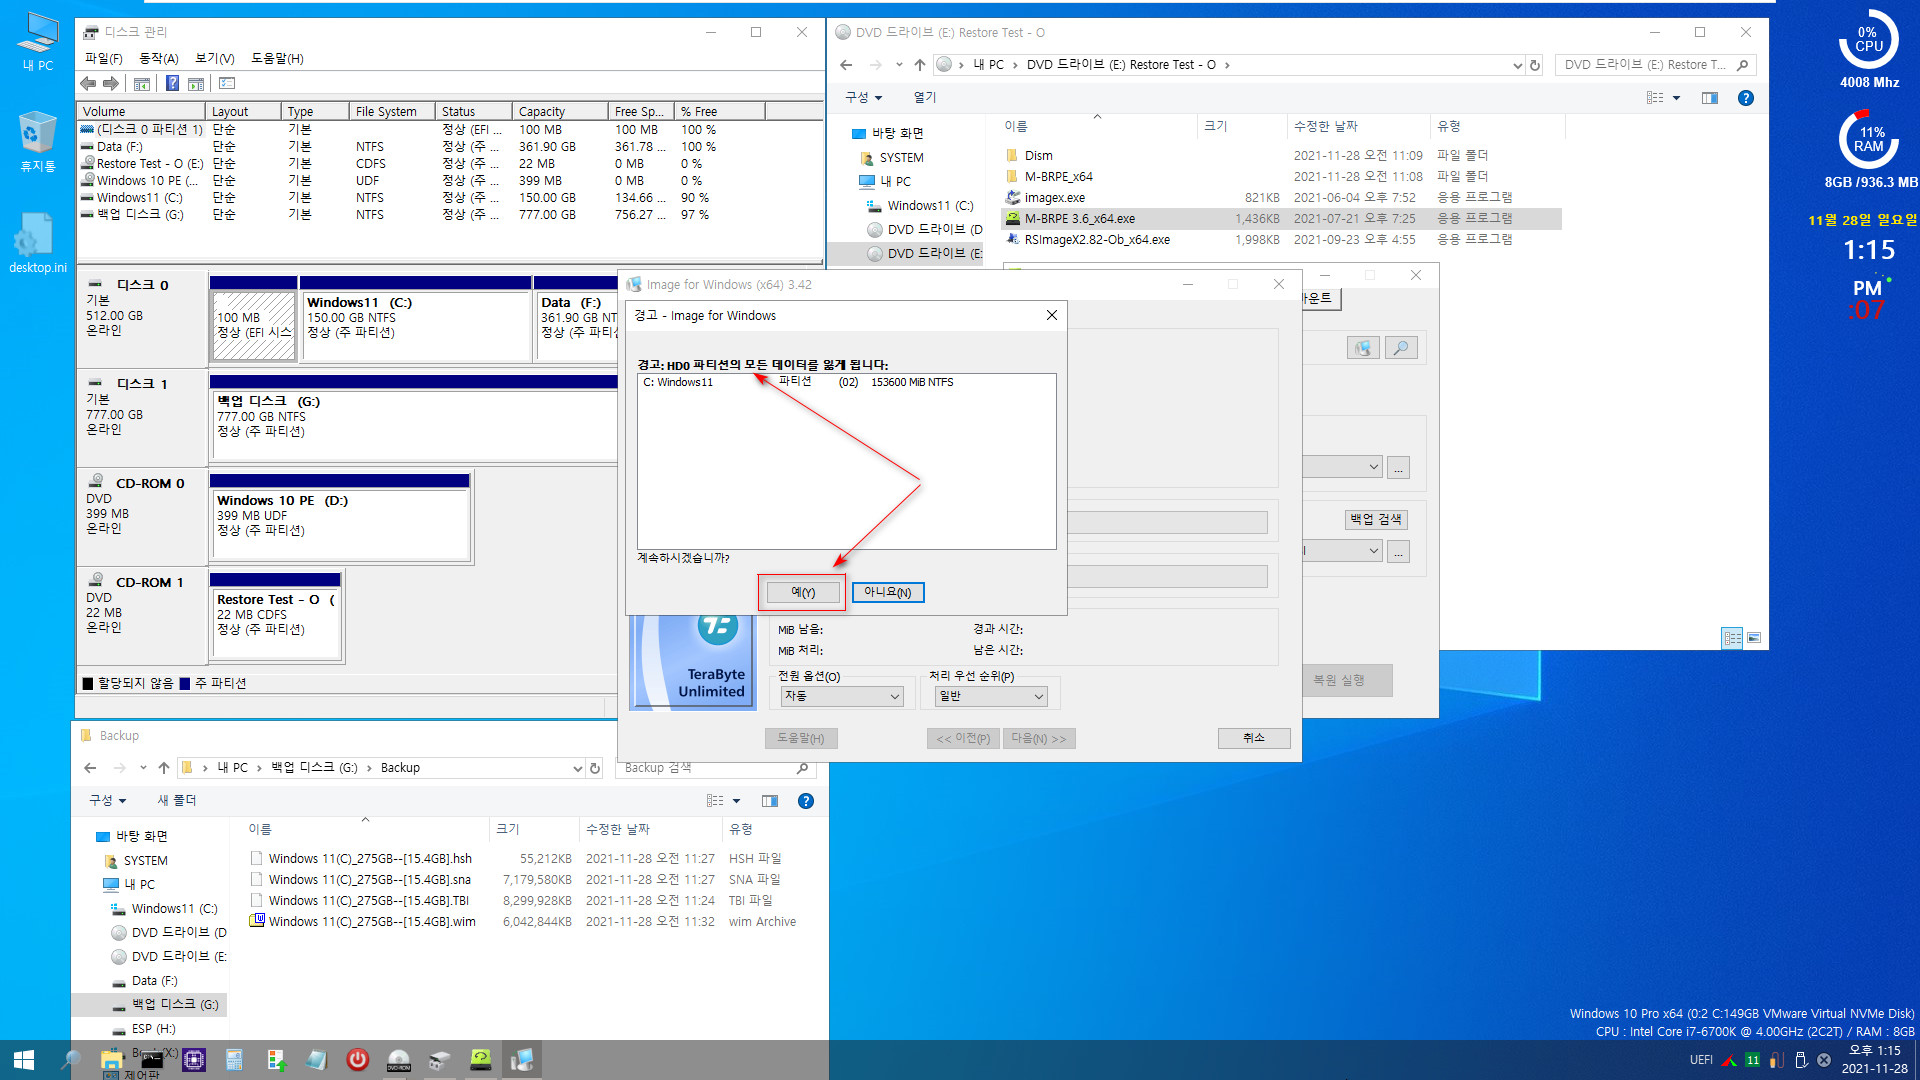The width and height of the screenshot is (1920, 1080).
Task: Toggle the preview pane icon in the DVD Explorer window
Action: (x=1710, y=98)
